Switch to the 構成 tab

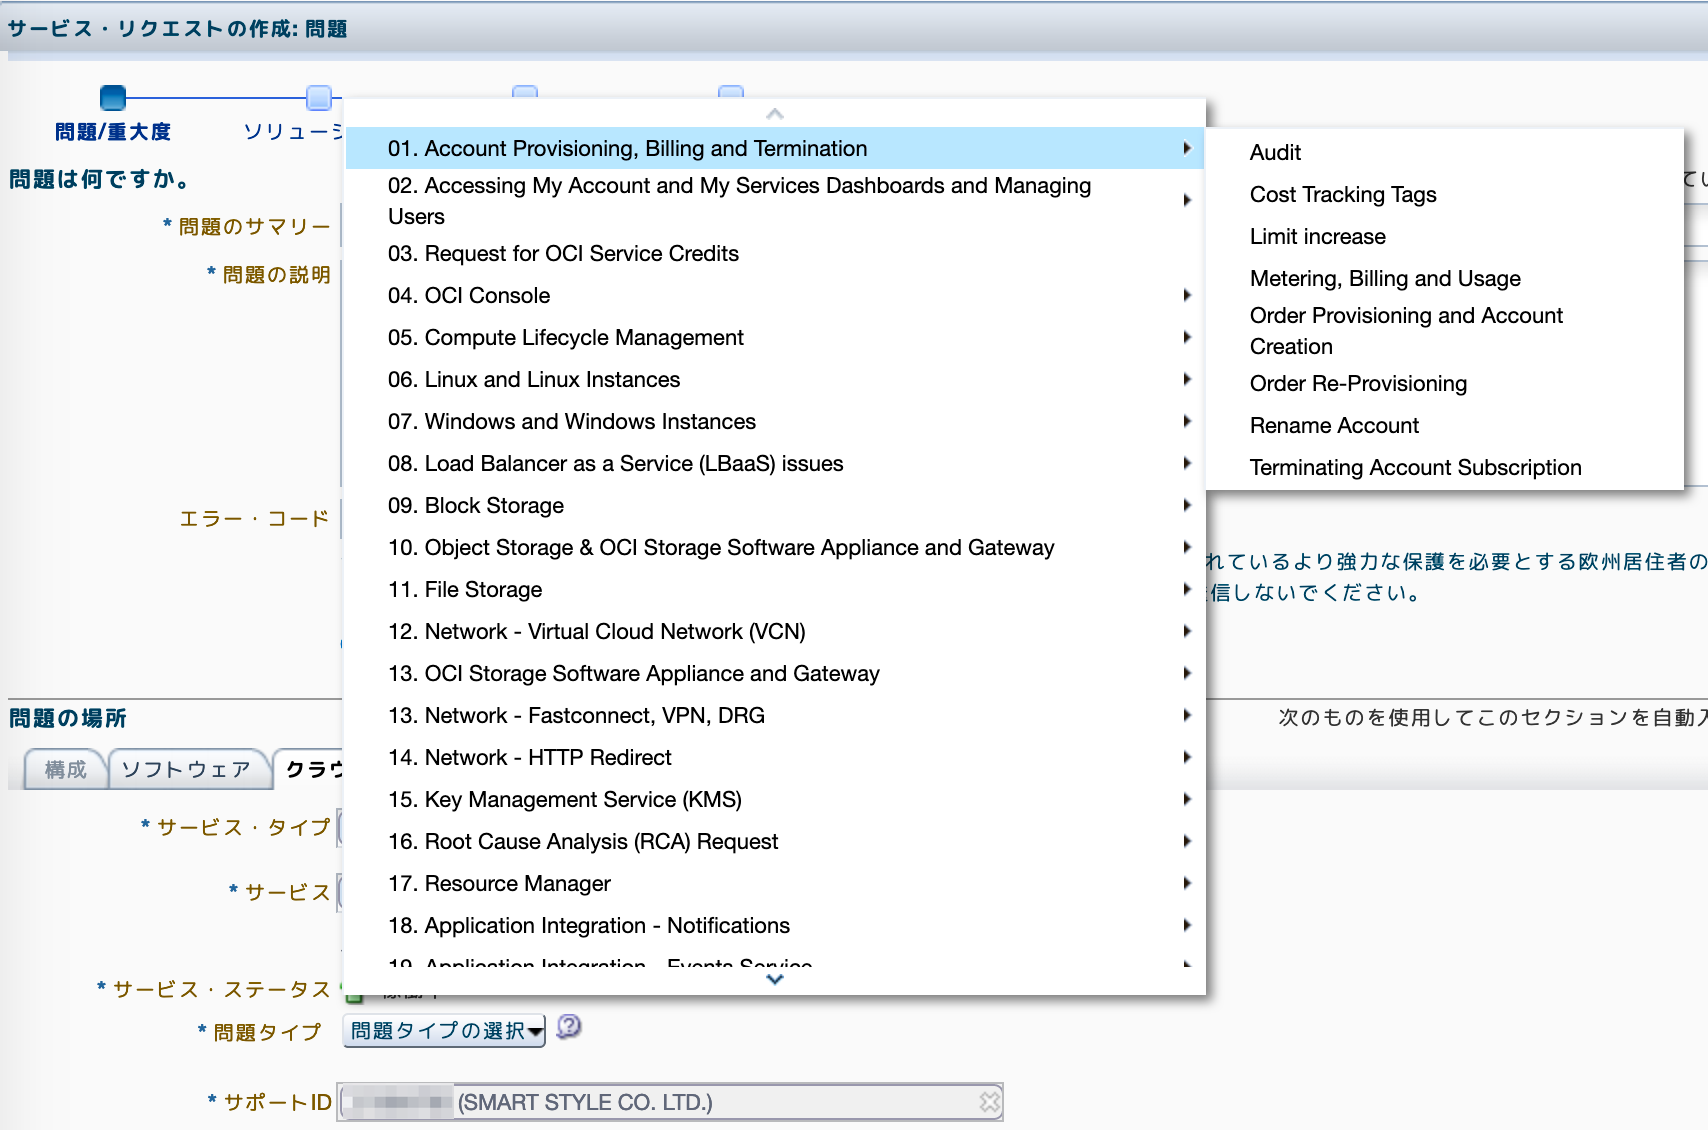pyautogui.click(x=65, y=769)
